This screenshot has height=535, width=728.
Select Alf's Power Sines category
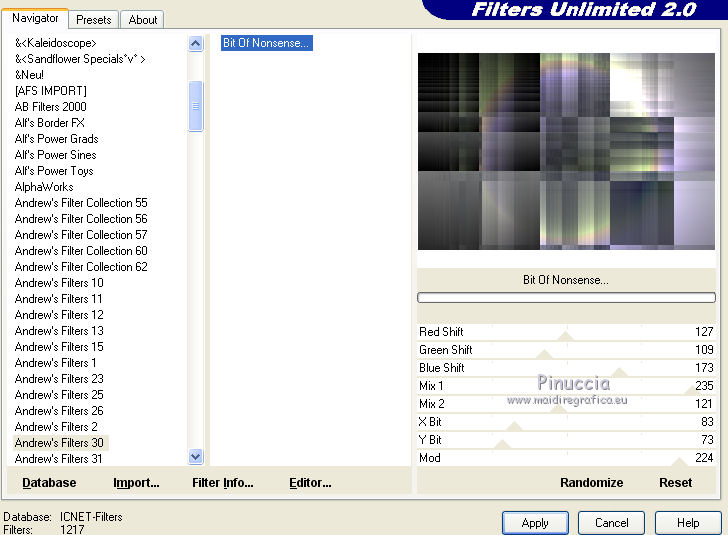coord(56,155)
